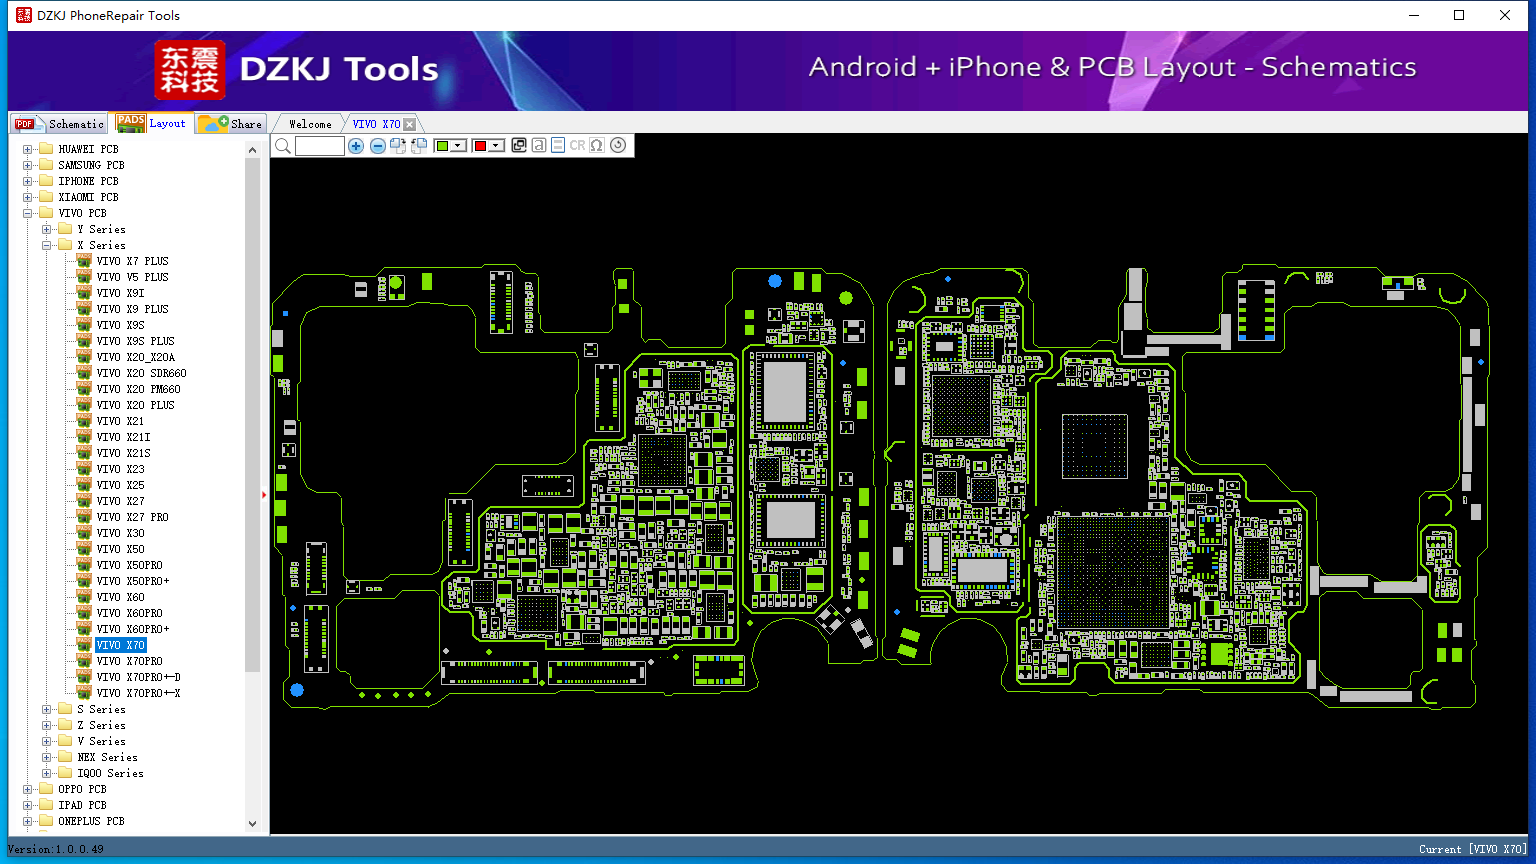This screenshot has width=1536, height=864.
Task: Click the PCB icon beside VIVO X50
Action: [84, 549]
